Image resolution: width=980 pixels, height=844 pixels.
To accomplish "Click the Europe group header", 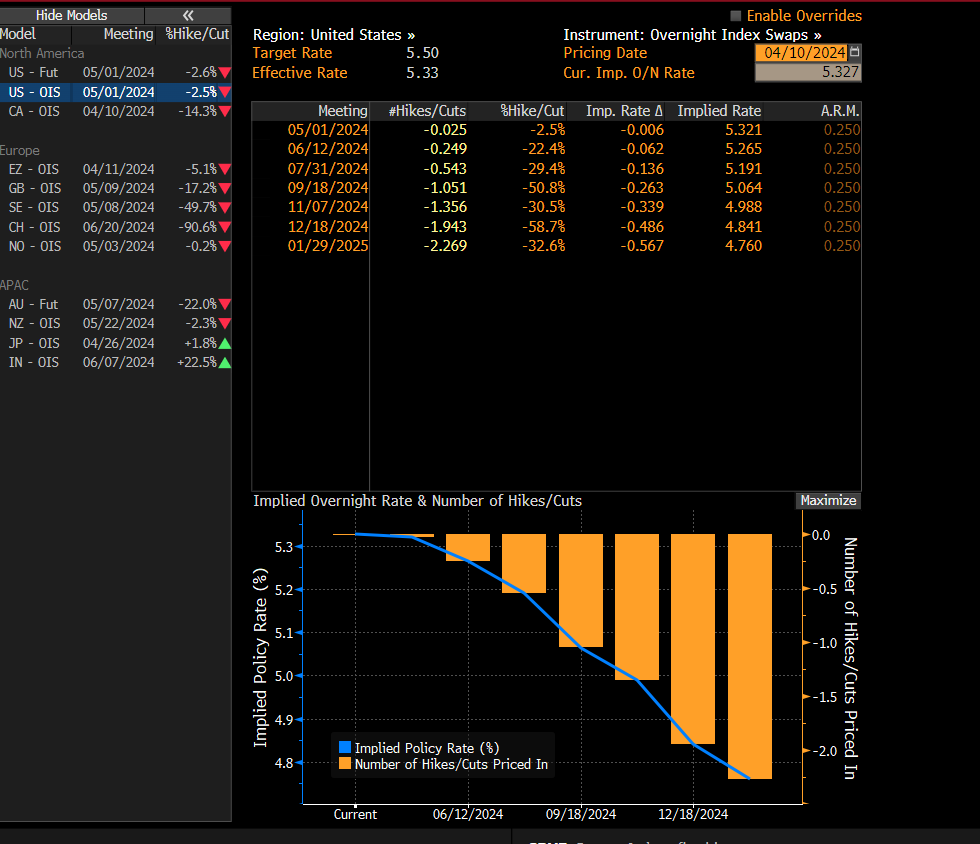I will pyautogui.click(x=19, y=151).
